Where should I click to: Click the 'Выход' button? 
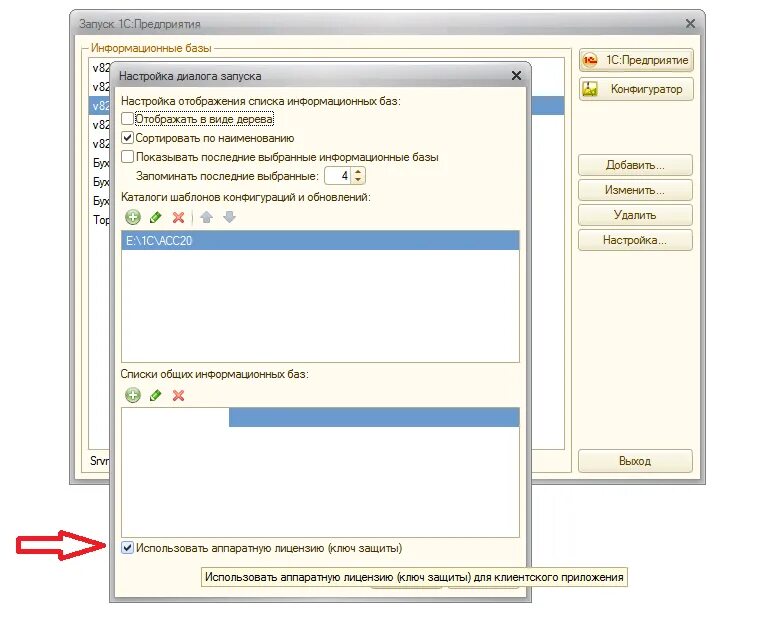[x=635, y=461]
